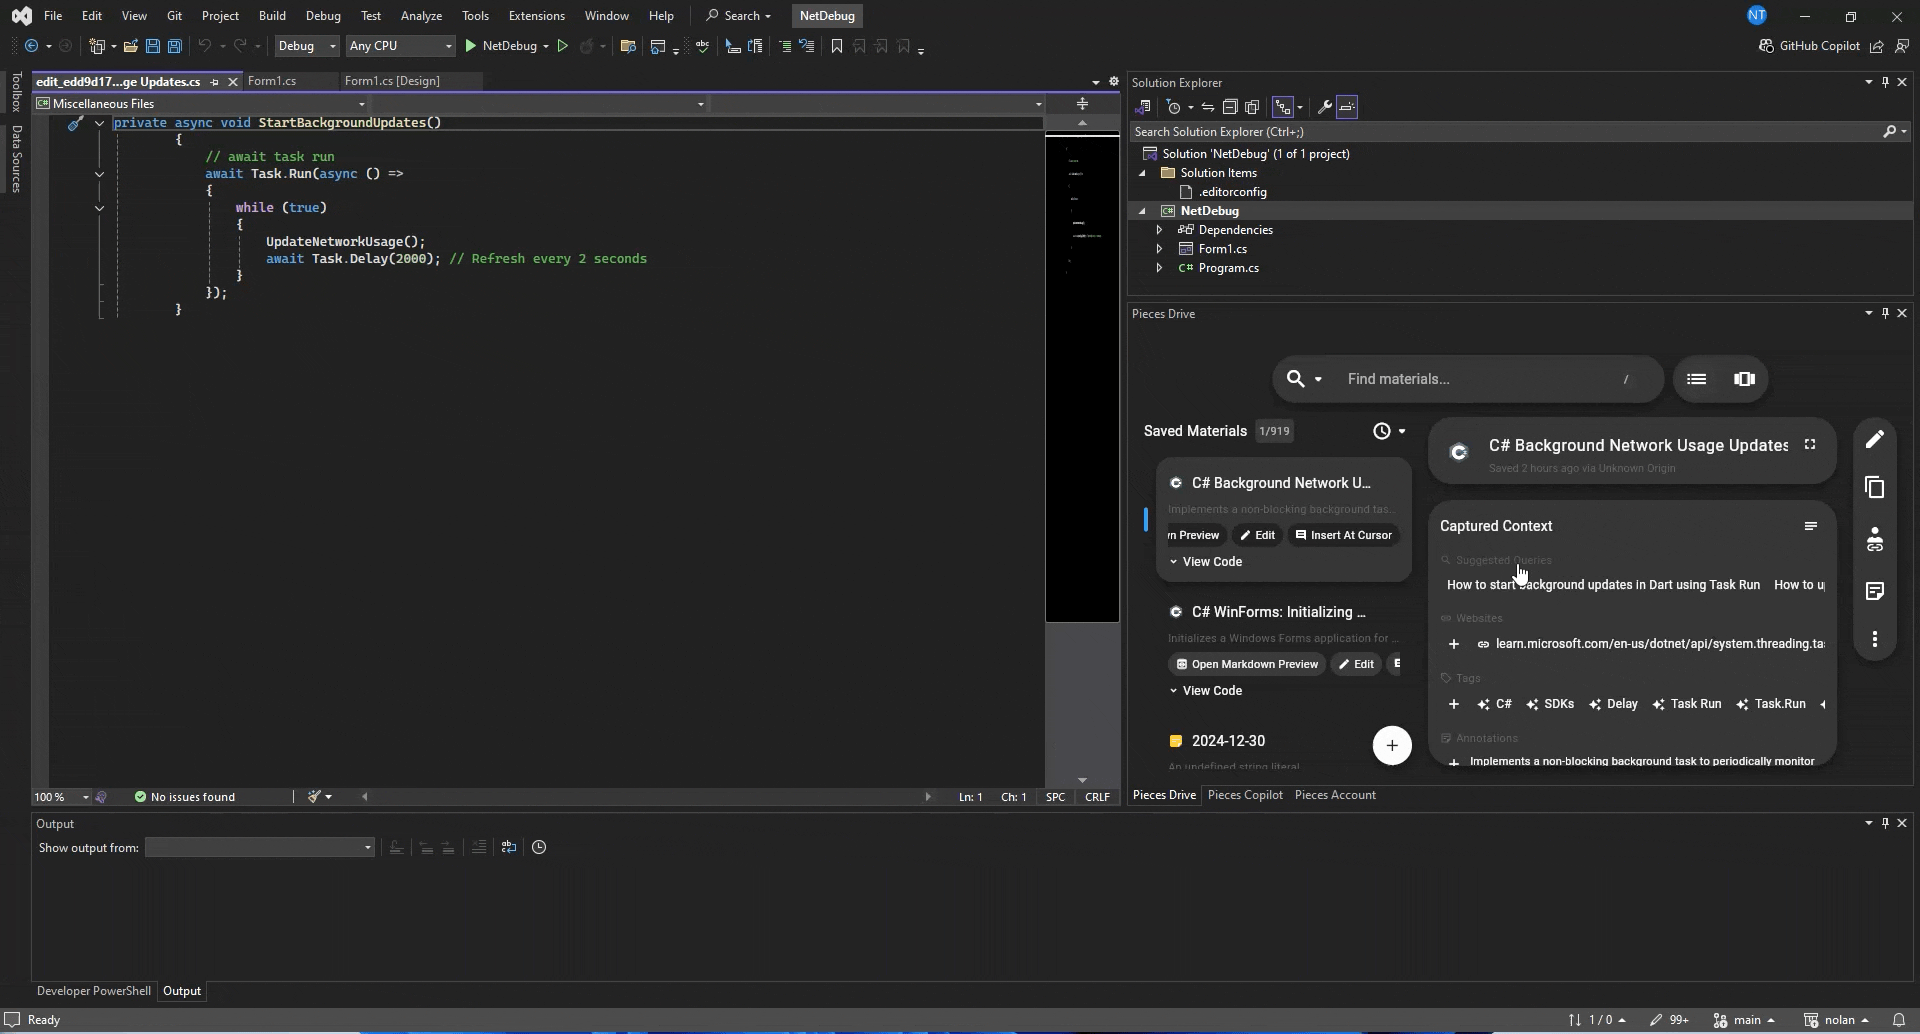This screenshot has height=1034, width=1920.
Task: Click the Captured Context lines icon
Action: pos(1810,526)
